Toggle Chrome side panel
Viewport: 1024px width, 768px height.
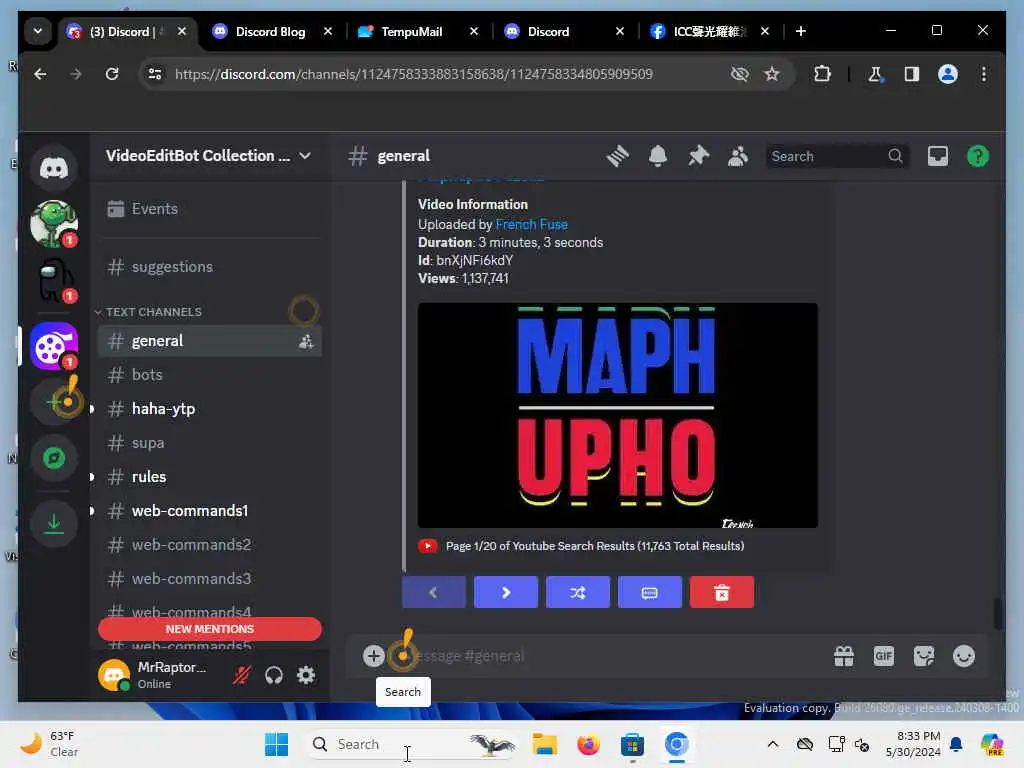pyautogui.click(x=912, y=74)
